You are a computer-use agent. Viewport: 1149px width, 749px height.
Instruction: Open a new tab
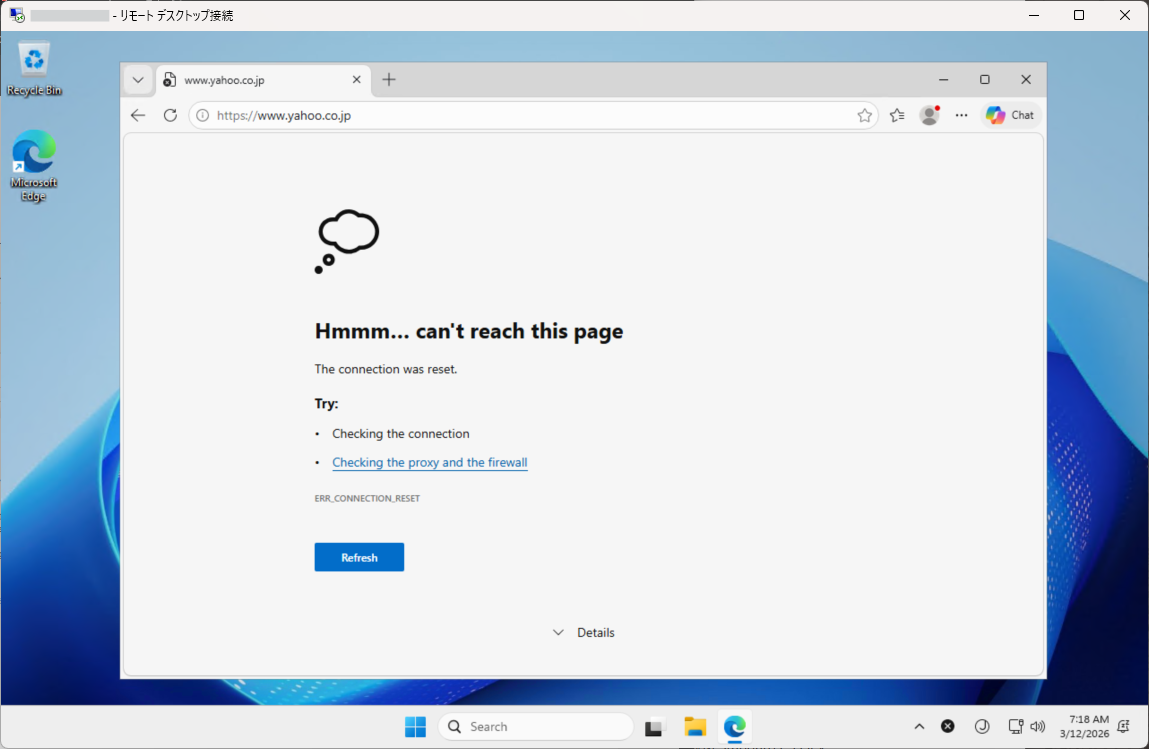click(389, 80)
